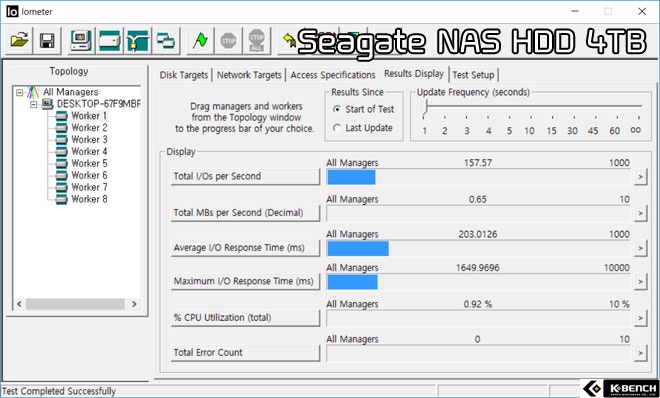660x398 pixels.
Task: Expand details arrow for Average Response row
Action: pyautogui.click(x=640, y=248)
